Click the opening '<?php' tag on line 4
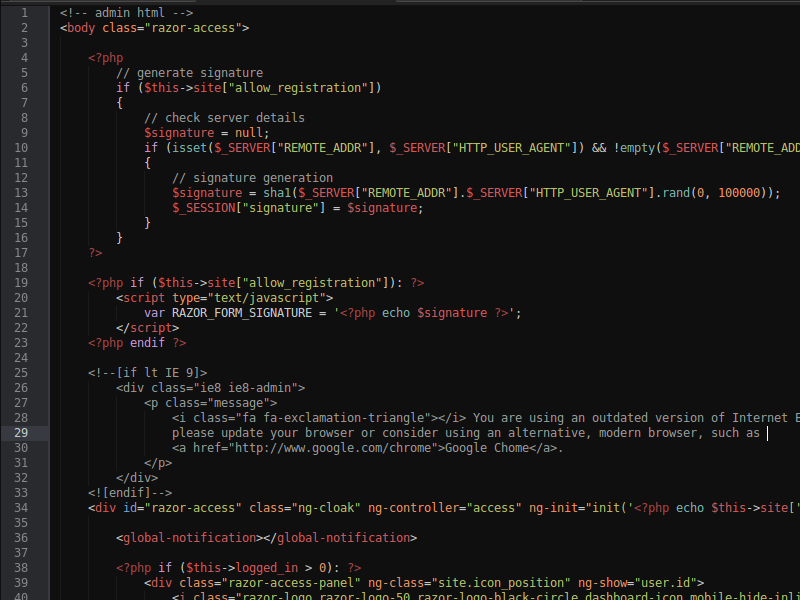Image resolution: width=800 pixels, height=600 pixels. [106, 58]
